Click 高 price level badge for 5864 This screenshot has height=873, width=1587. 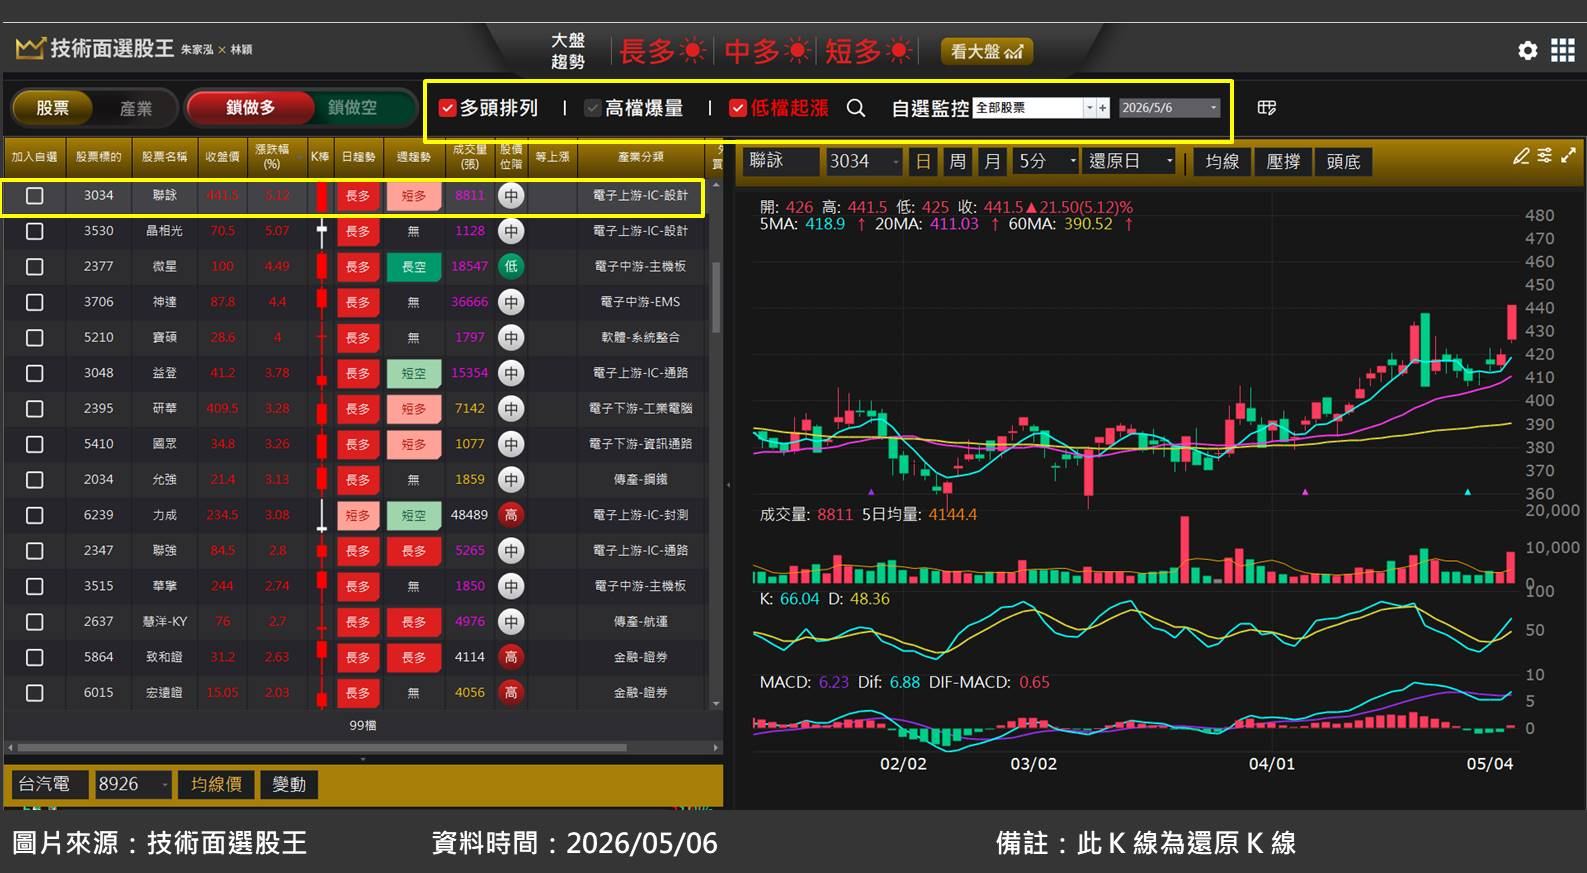coord(511,657)
